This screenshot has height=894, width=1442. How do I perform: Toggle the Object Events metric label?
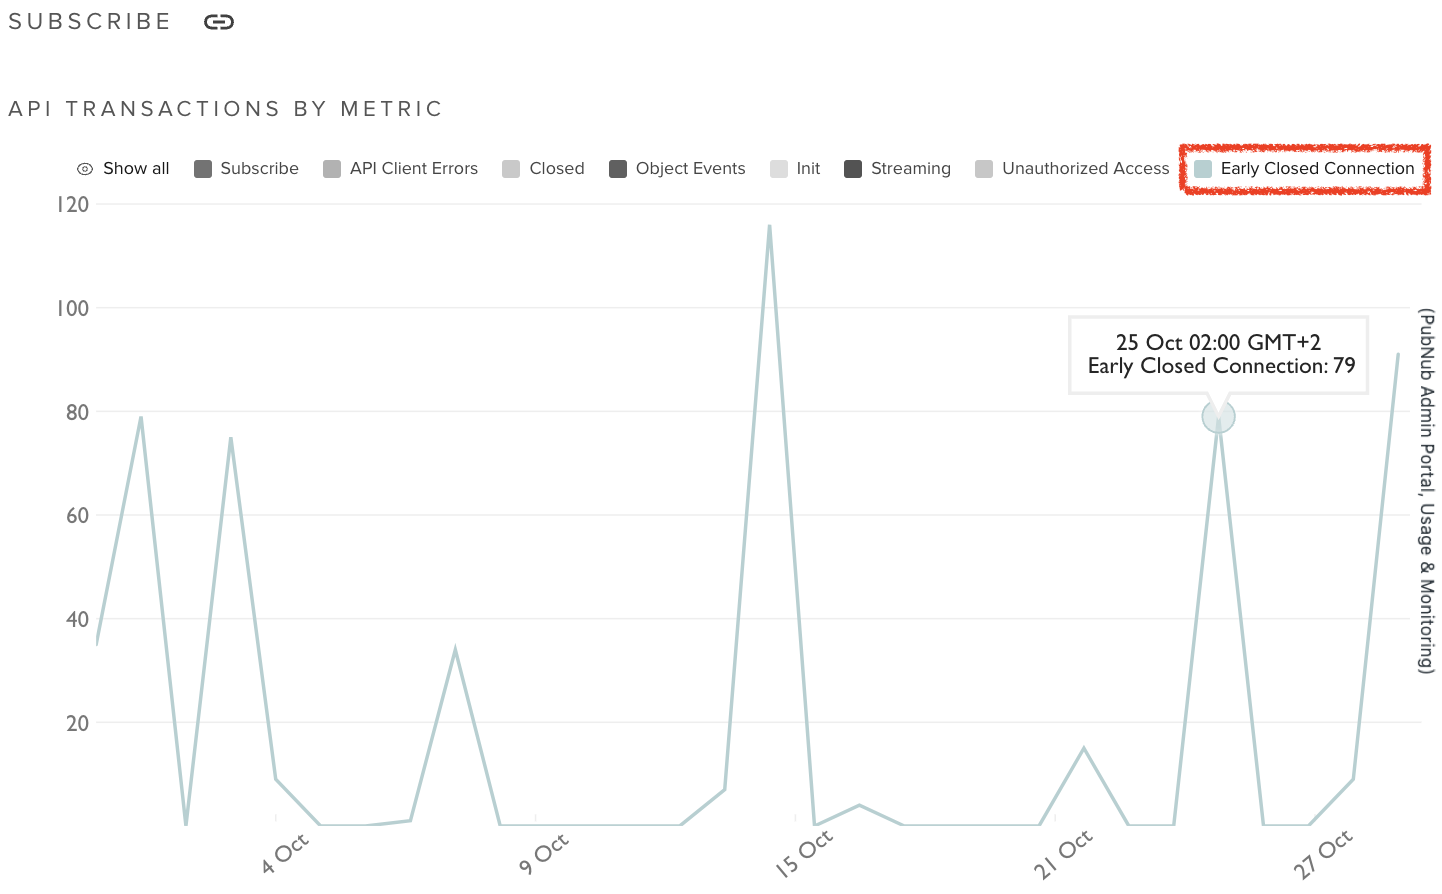click(x=690, y=169)
